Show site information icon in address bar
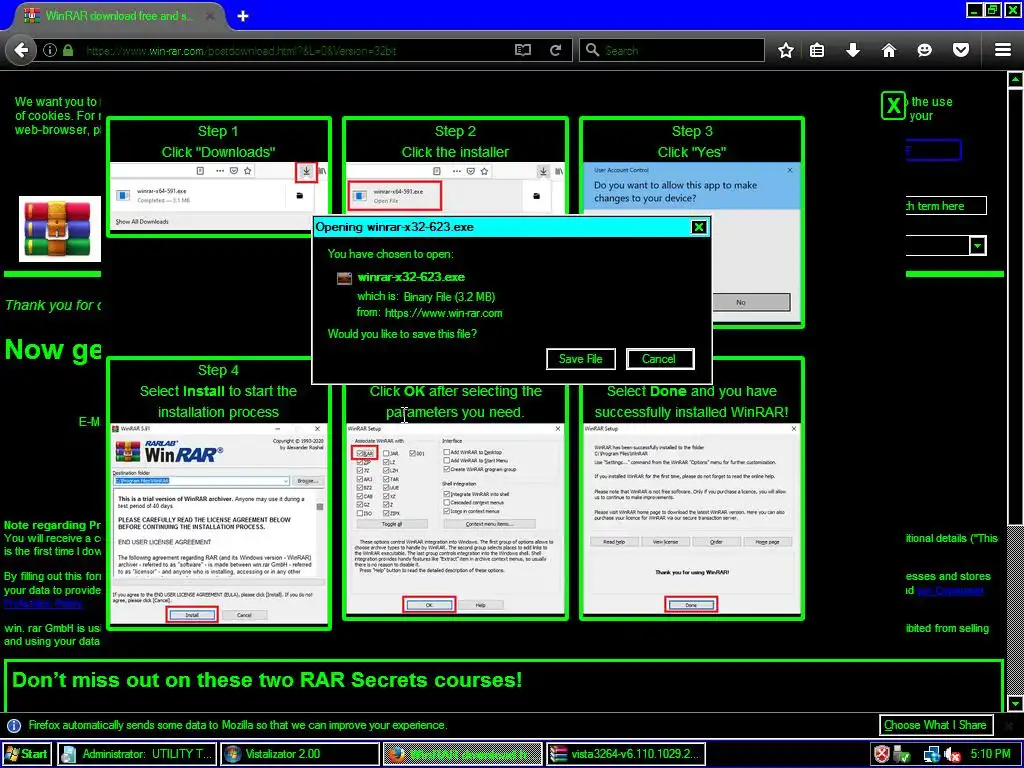The height and width of the screenshot is (768, 1024). (50, 50)
